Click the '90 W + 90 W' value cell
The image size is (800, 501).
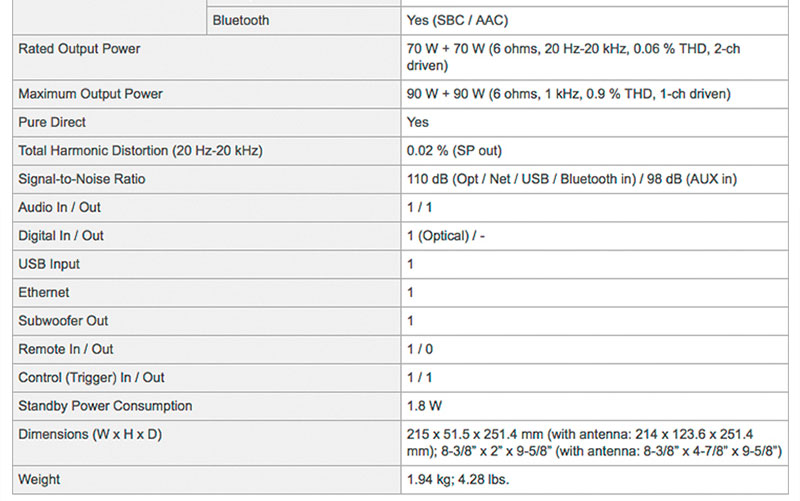[x=568, y=94]
